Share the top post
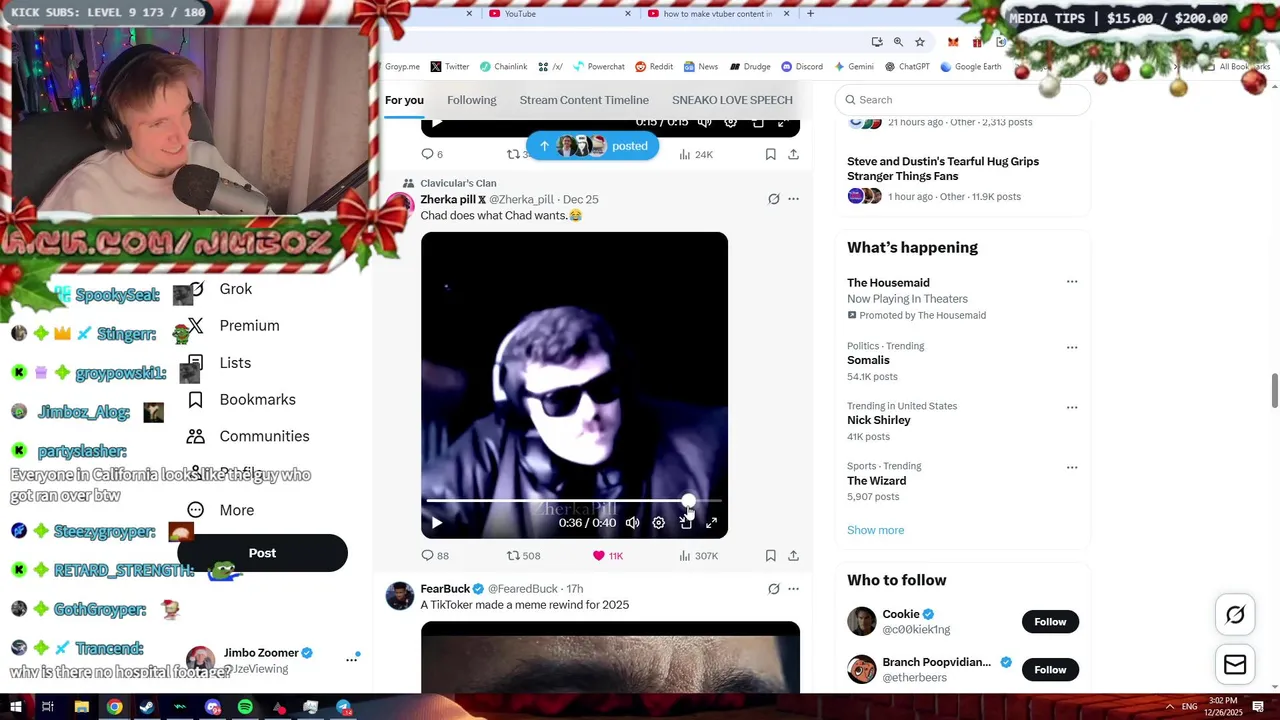1280x720 pixels. (793, 154)
